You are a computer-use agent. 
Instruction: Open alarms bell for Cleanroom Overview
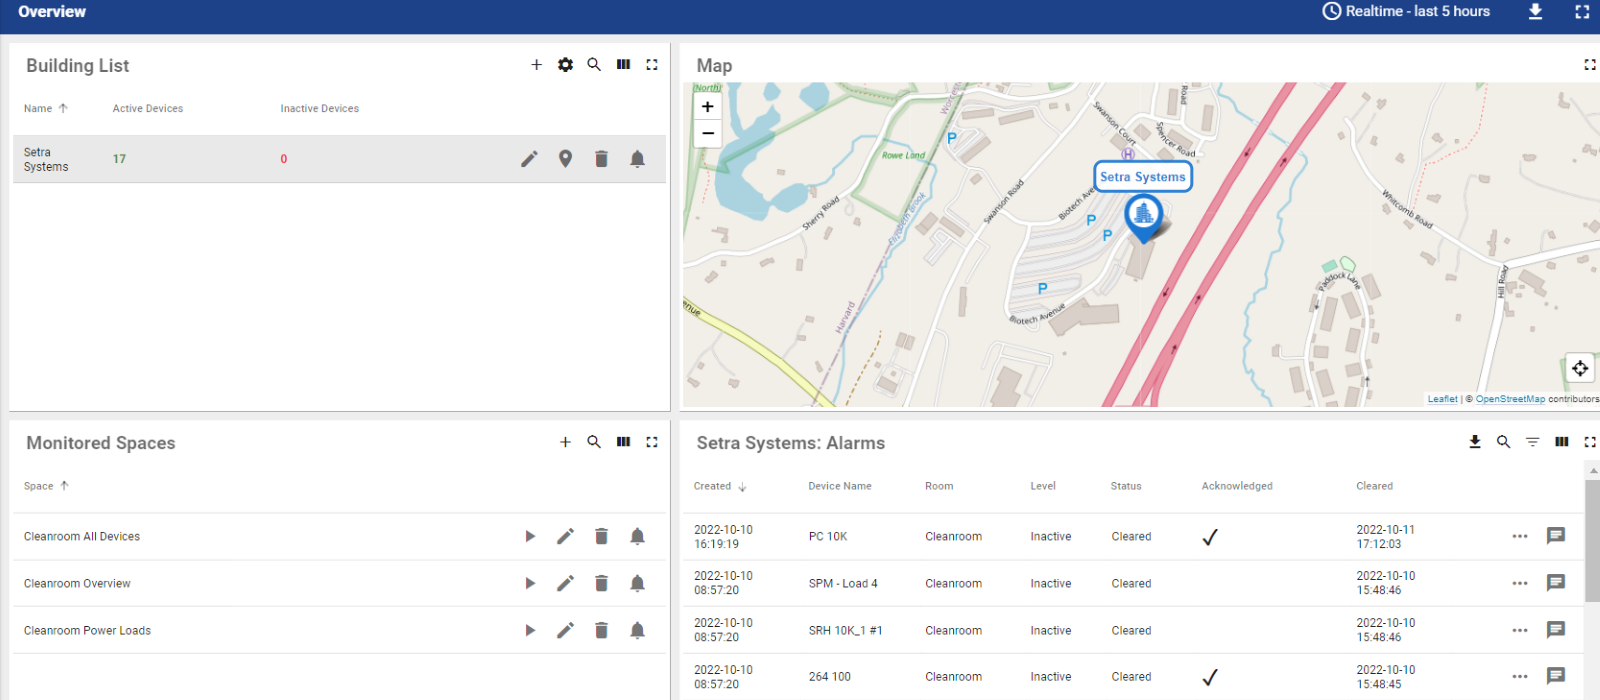pos(637,584)
